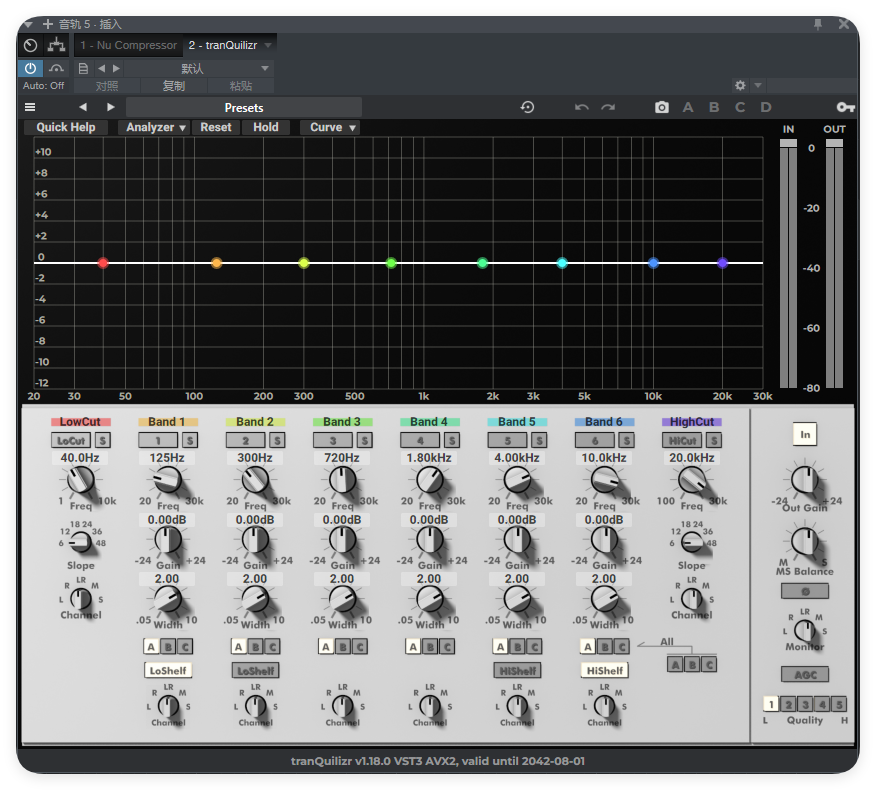Solo Band 3 with its S button
This screenshot has height=790, width=876.
click(364, 440)
